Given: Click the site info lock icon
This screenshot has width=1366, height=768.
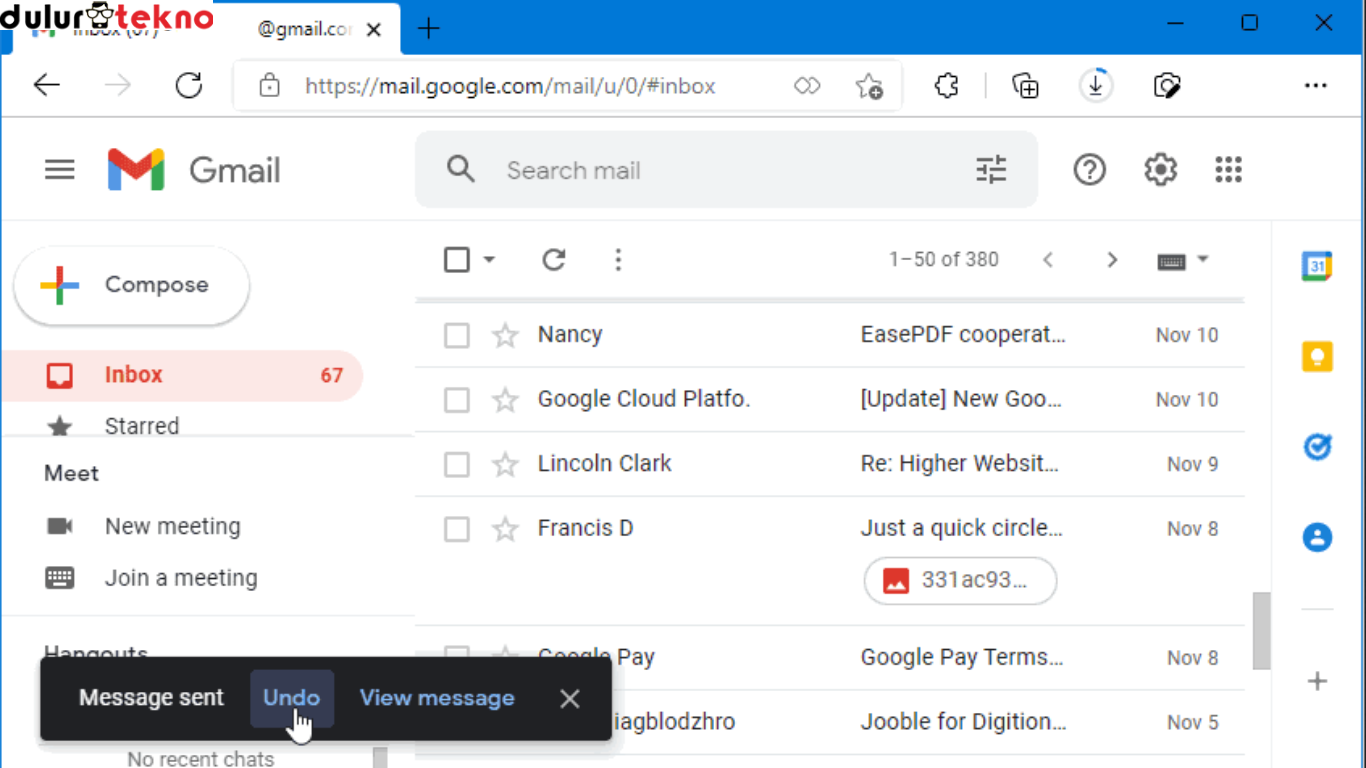Looking at the screenshot, I should pos(269,86).
